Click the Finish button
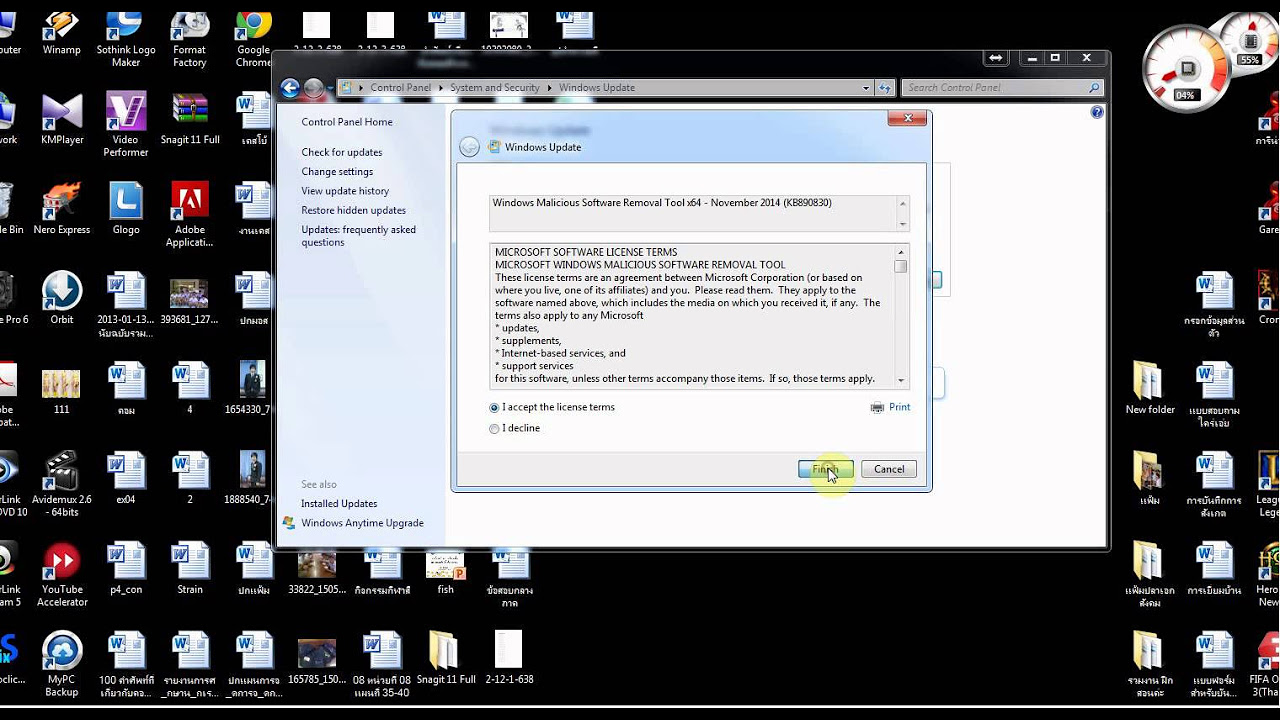This screenshot has height=720, width=1280. coord(826,469)
